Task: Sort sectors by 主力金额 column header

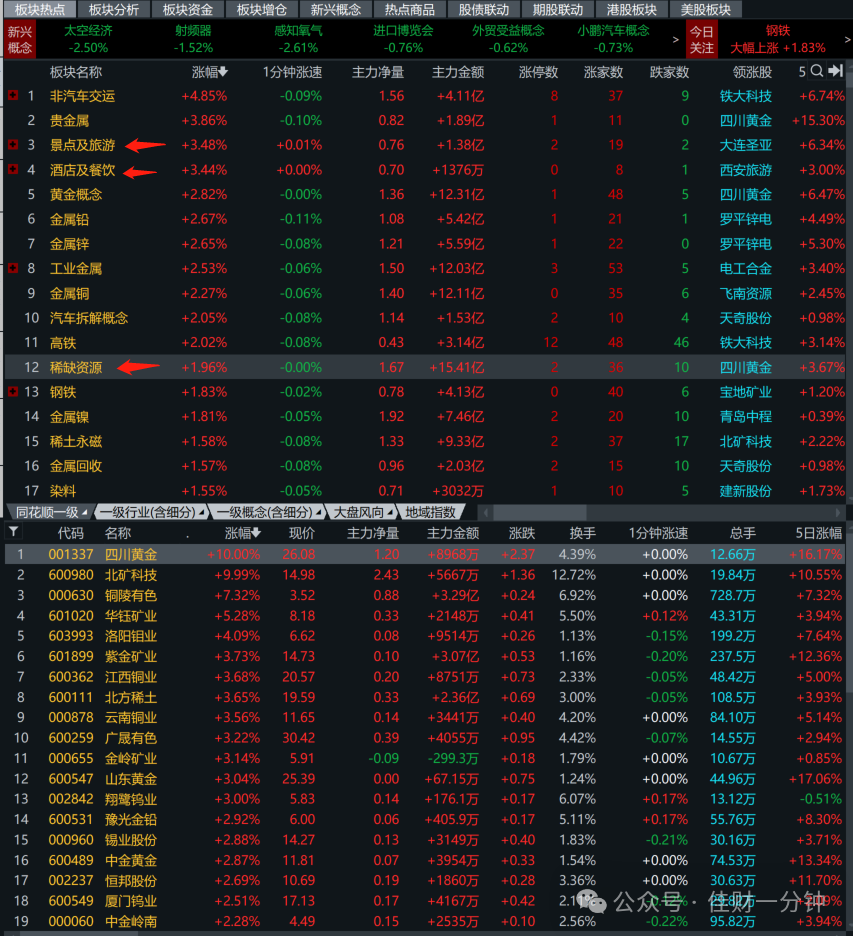Action: (x=458, y=72)
